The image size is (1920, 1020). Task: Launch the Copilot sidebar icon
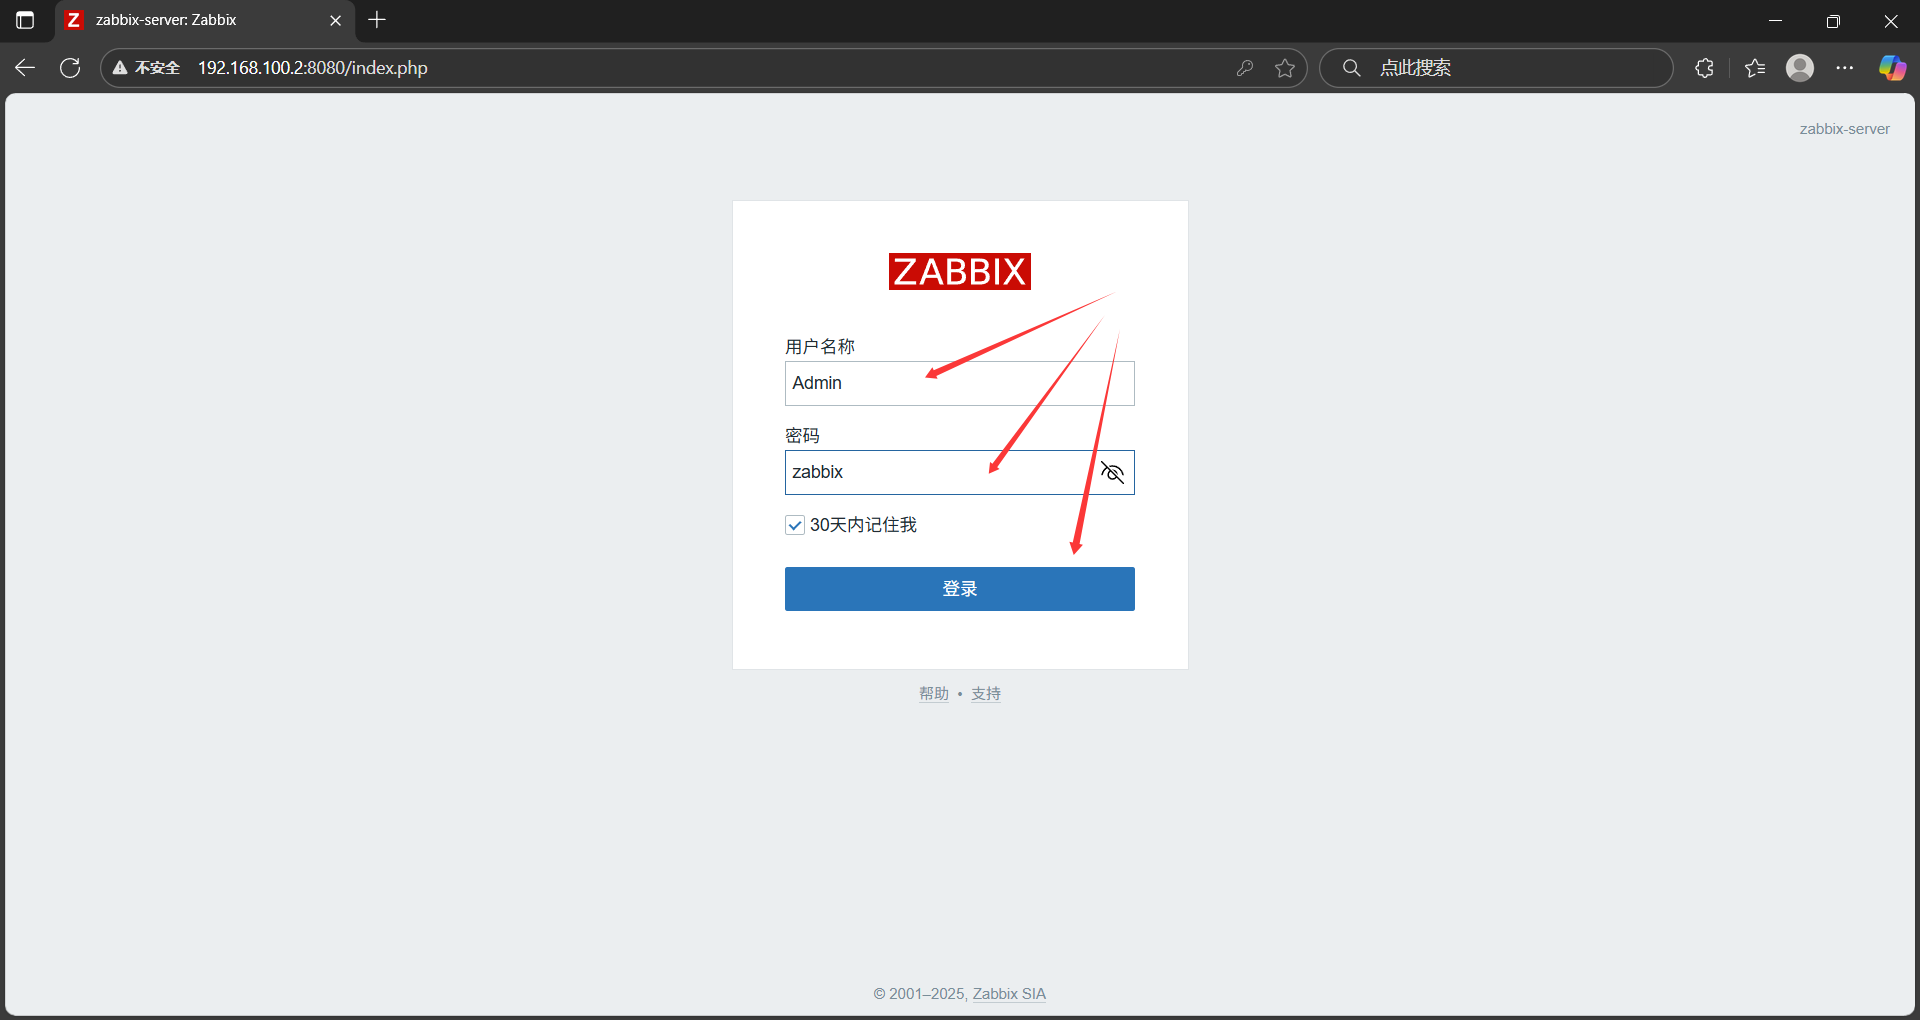point(1892,68)
